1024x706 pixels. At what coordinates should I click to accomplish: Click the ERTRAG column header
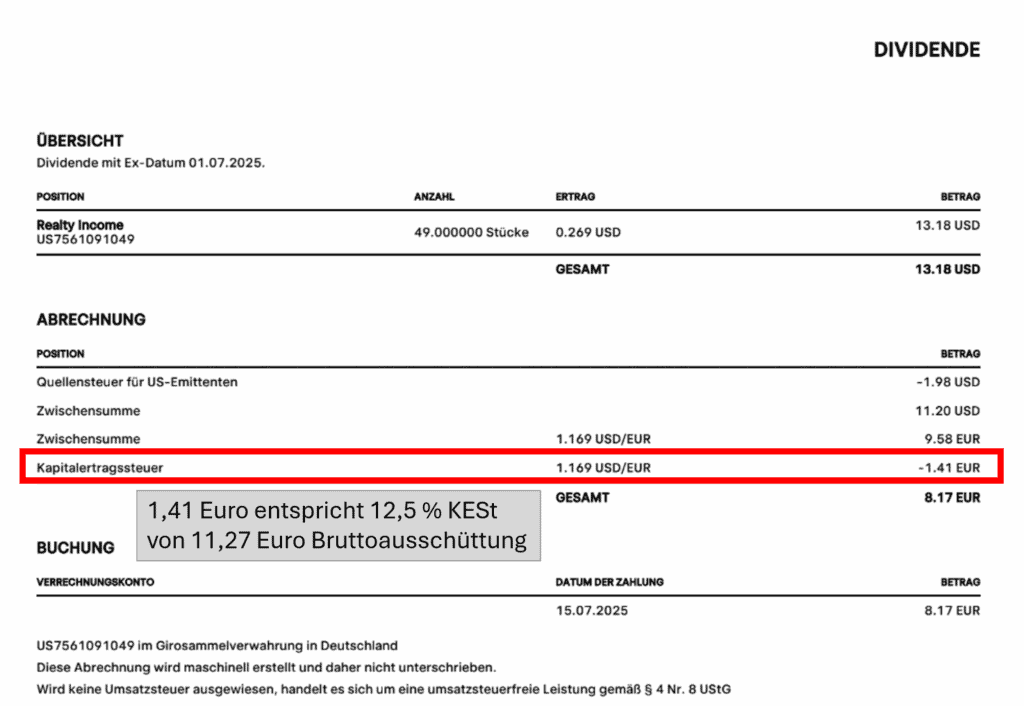coord(575,197)
